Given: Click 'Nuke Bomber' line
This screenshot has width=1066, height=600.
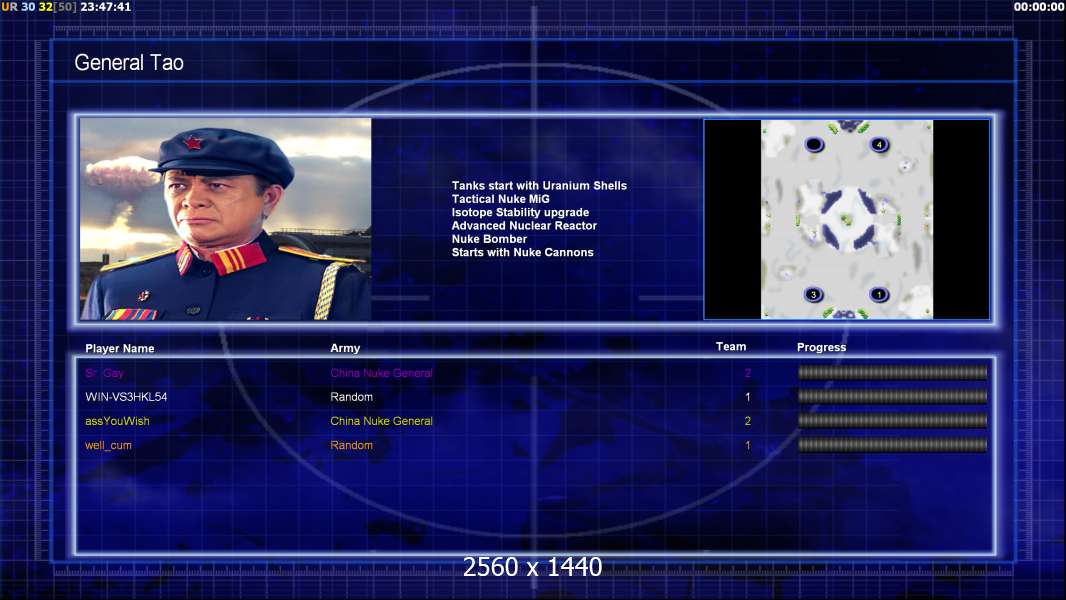Looking at the screenshot, I should pos(489,239).
